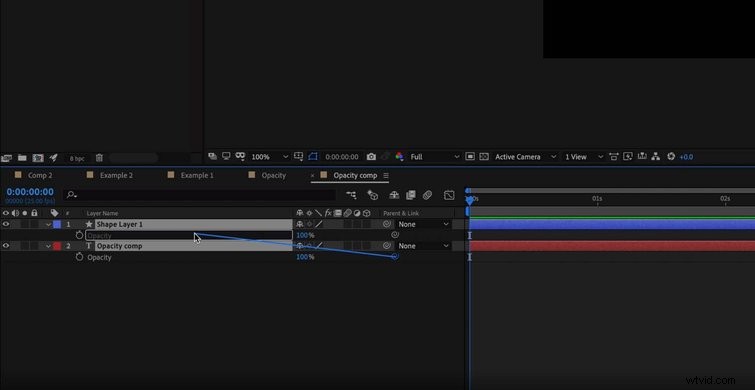Open the Full resolution dropdown
Viewport: 755px width, 390px height.
pos(435,157)
